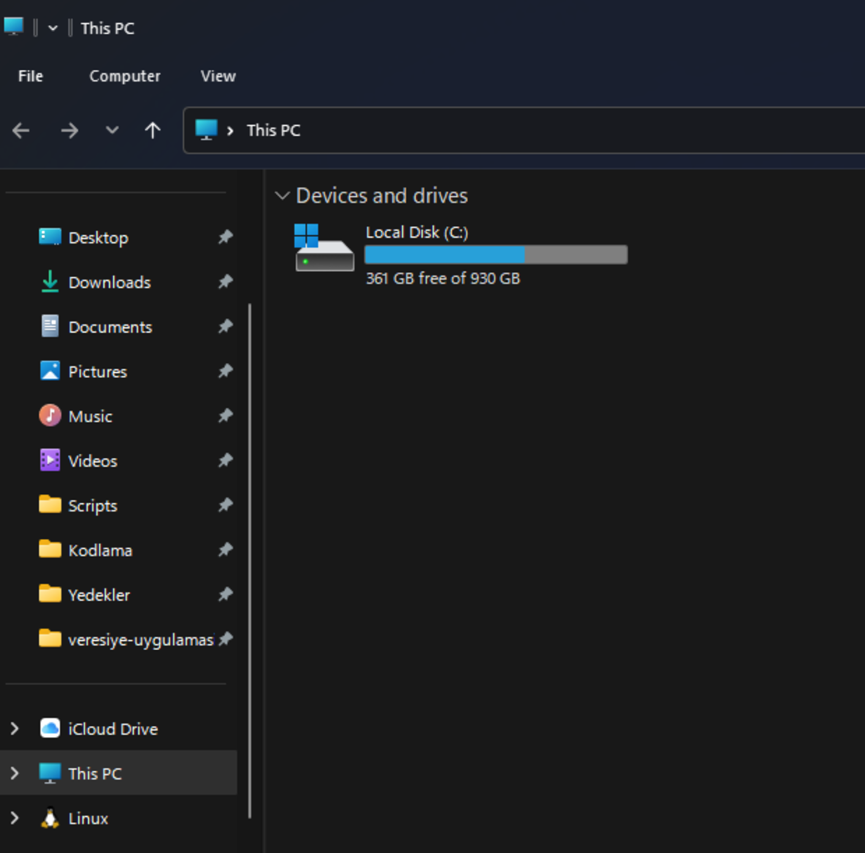Image resolution: width=865 pixels, height=853 pixels.
Task: Click the pin icon next to Downloads
Action: [x=225, y=282]
